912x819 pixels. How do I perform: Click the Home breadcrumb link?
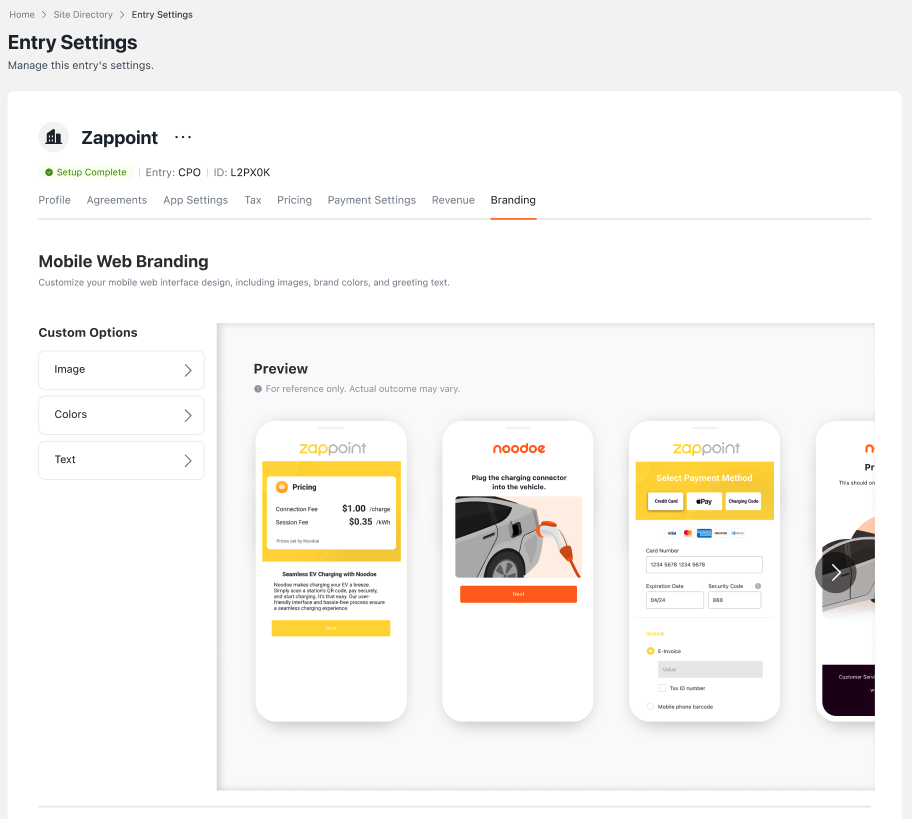(21, 15)
